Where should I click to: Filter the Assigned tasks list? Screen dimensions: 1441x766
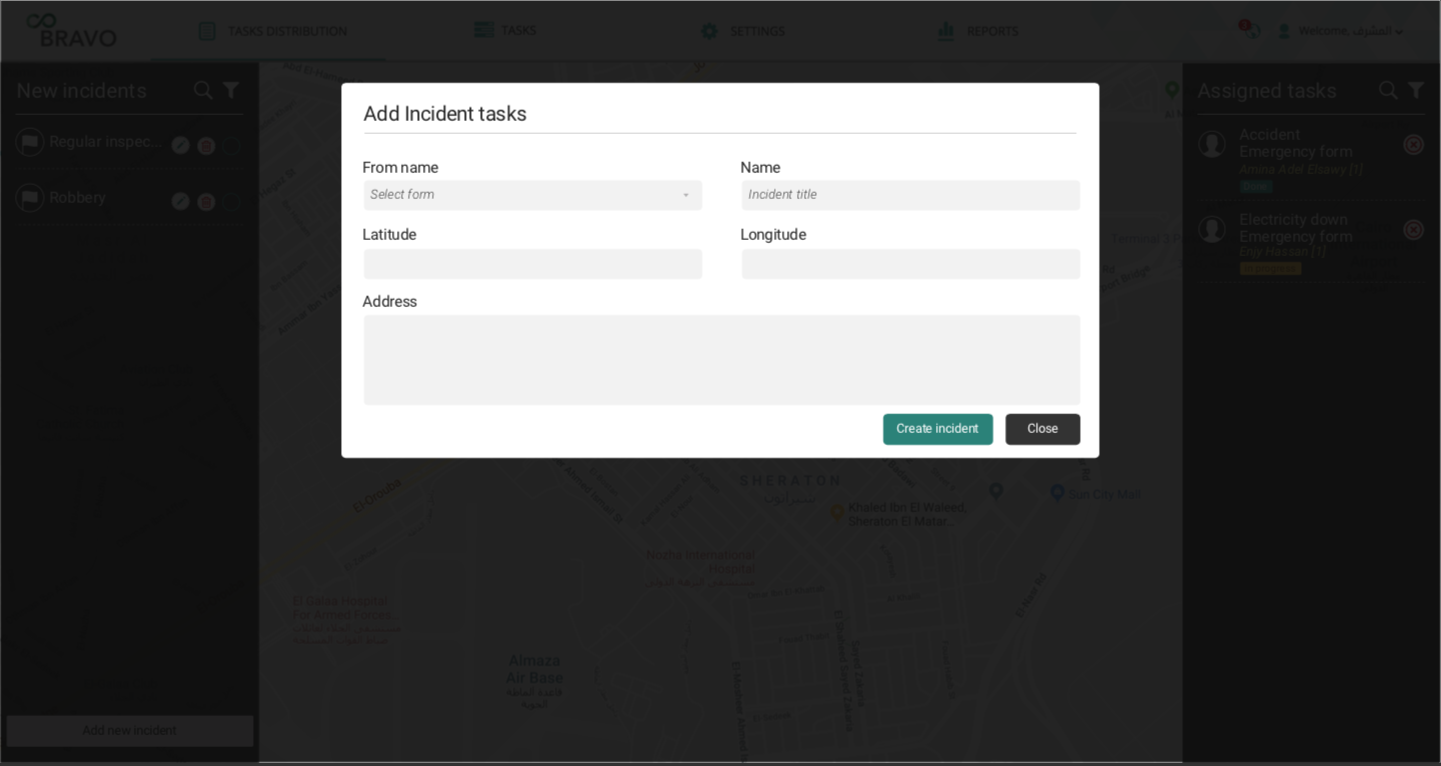pyautogui.click(x=1416, y=91)
